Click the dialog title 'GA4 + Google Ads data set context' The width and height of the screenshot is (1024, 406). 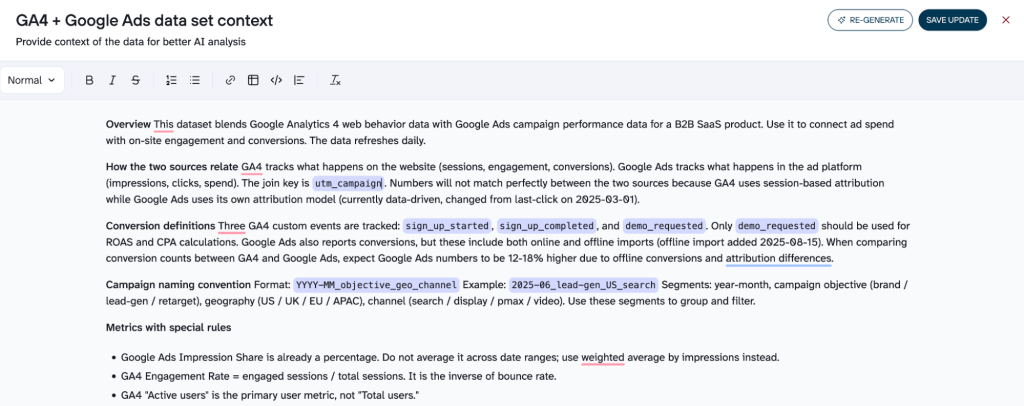click(144, 20)
